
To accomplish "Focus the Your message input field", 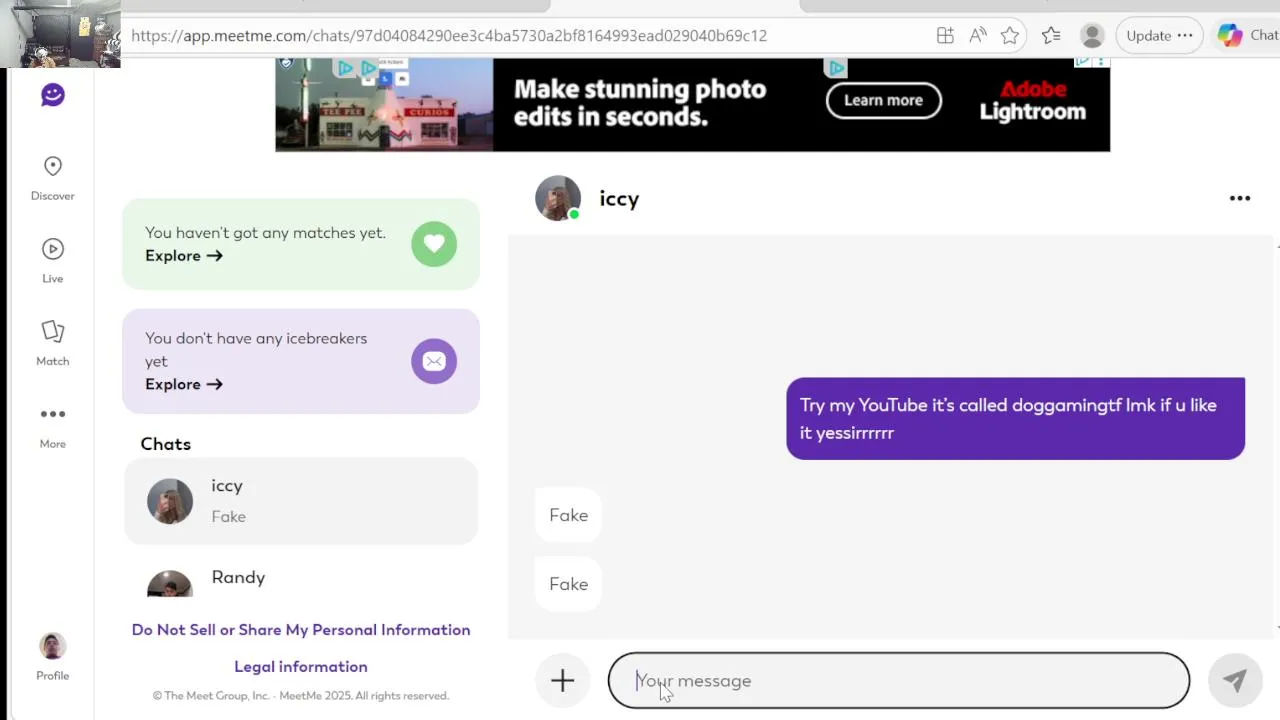I will click(898, 681).
